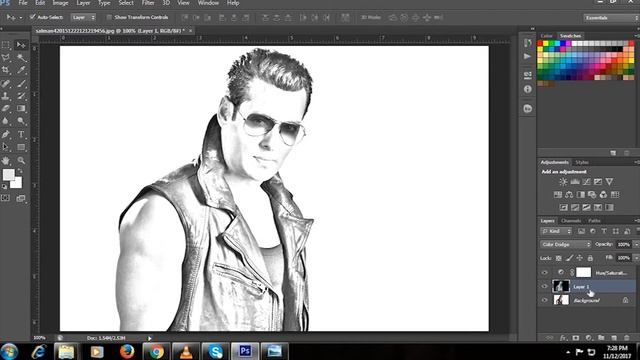Open the Move tool preset picker arrow
Screen dimensions: 640x360
[21, 18]
